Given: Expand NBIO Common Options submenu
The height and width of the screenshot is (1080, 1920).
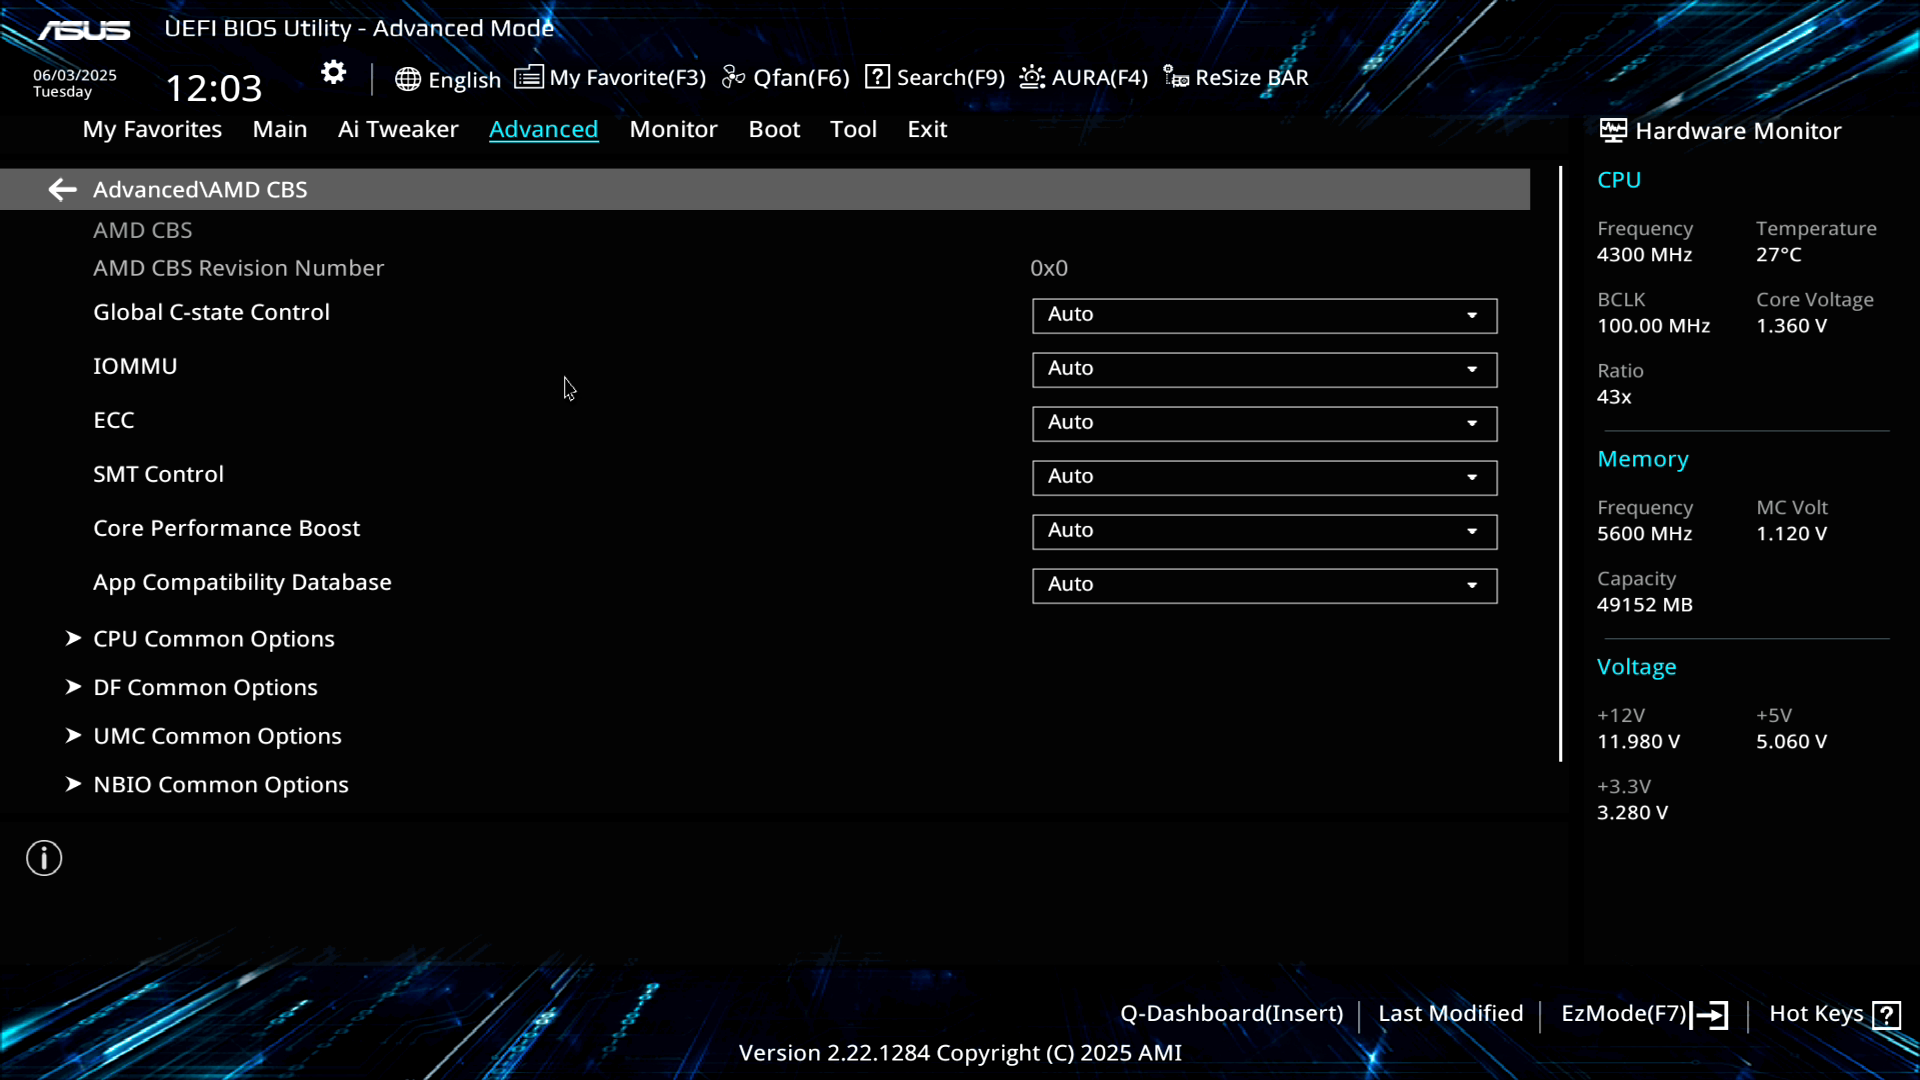Looking at the screenshot, I should tap(220, 785).
